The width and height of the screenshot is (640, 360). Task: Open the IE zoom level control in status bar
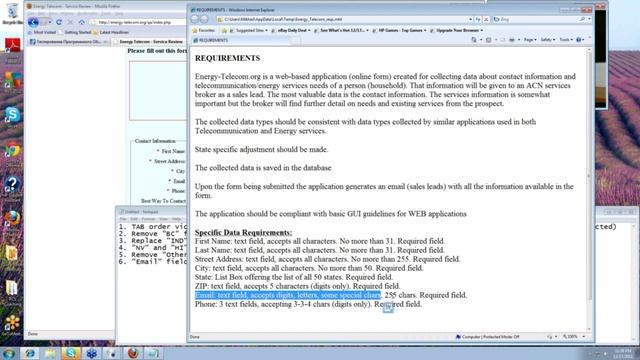coord(573,337)
